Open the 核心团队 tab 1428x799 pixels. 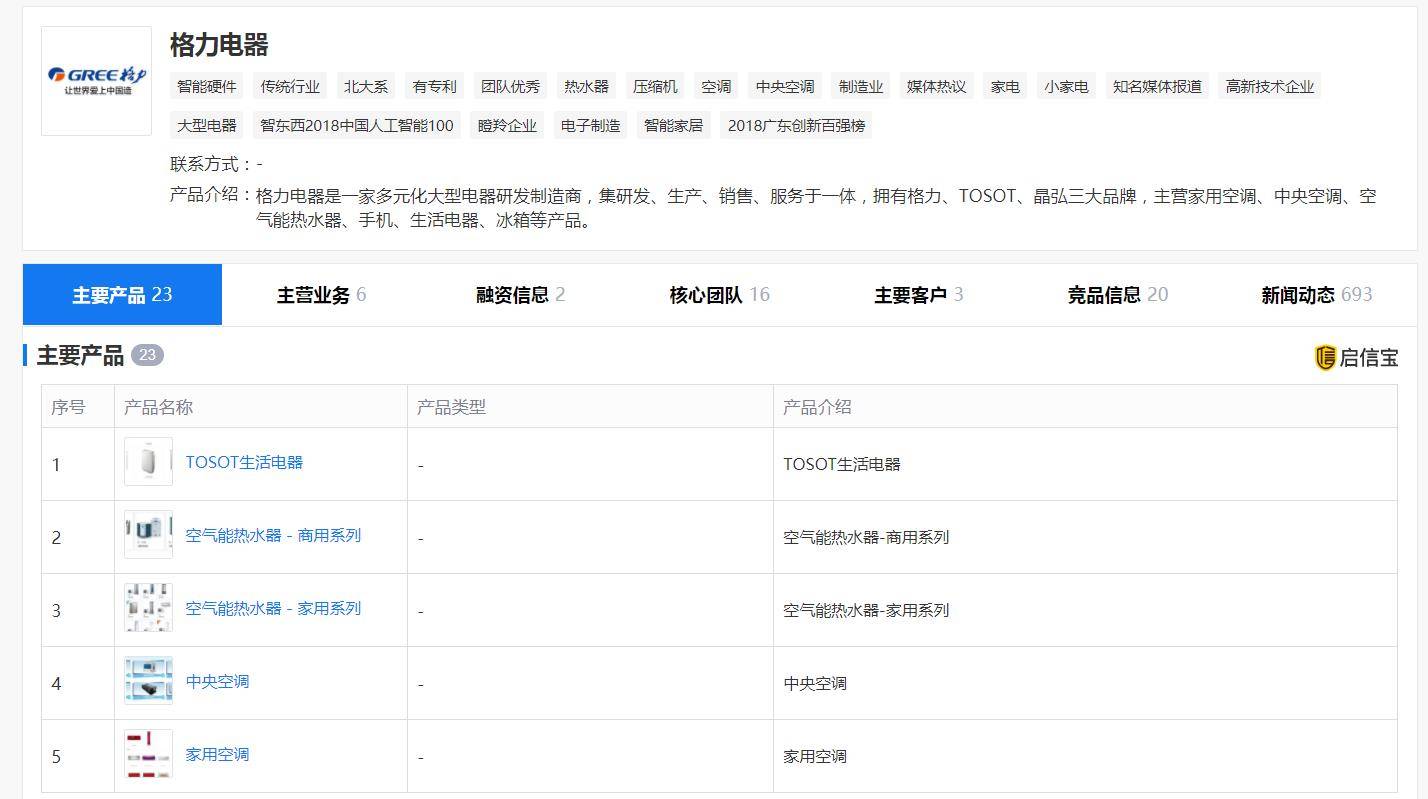pos(719,295)
